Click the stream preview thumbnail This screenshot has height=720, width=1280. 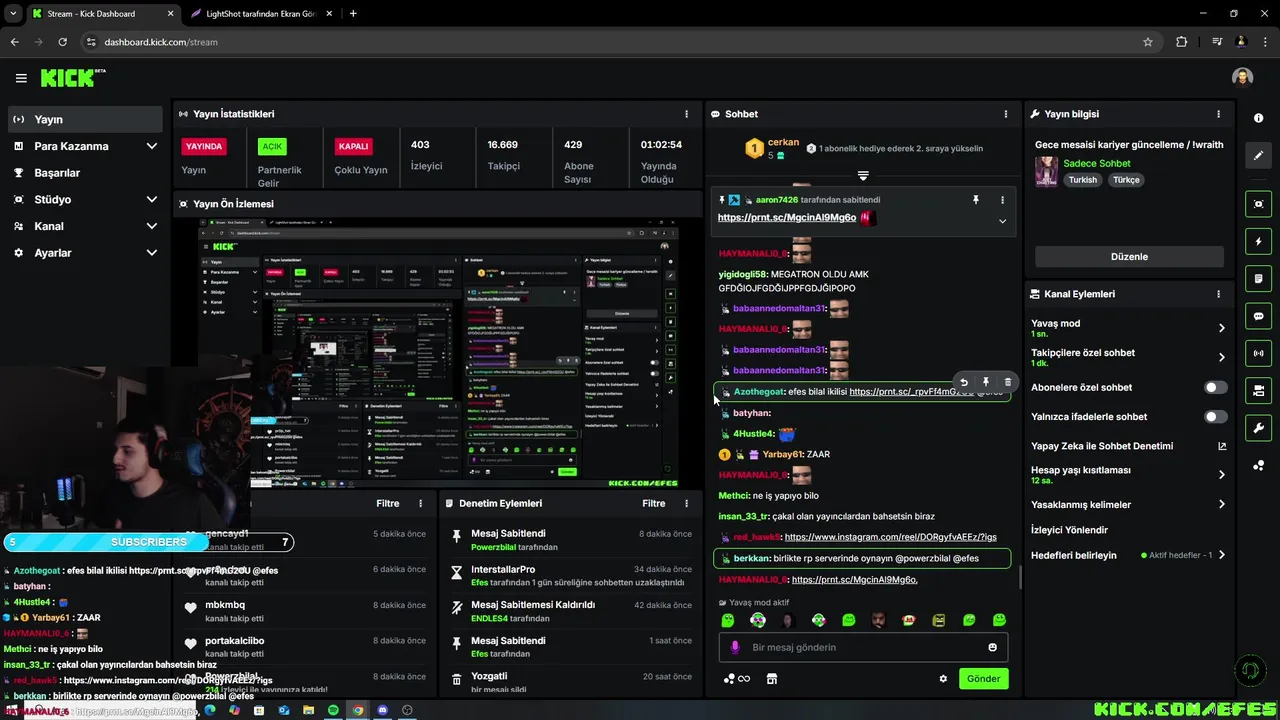click(x=438, y=353)
